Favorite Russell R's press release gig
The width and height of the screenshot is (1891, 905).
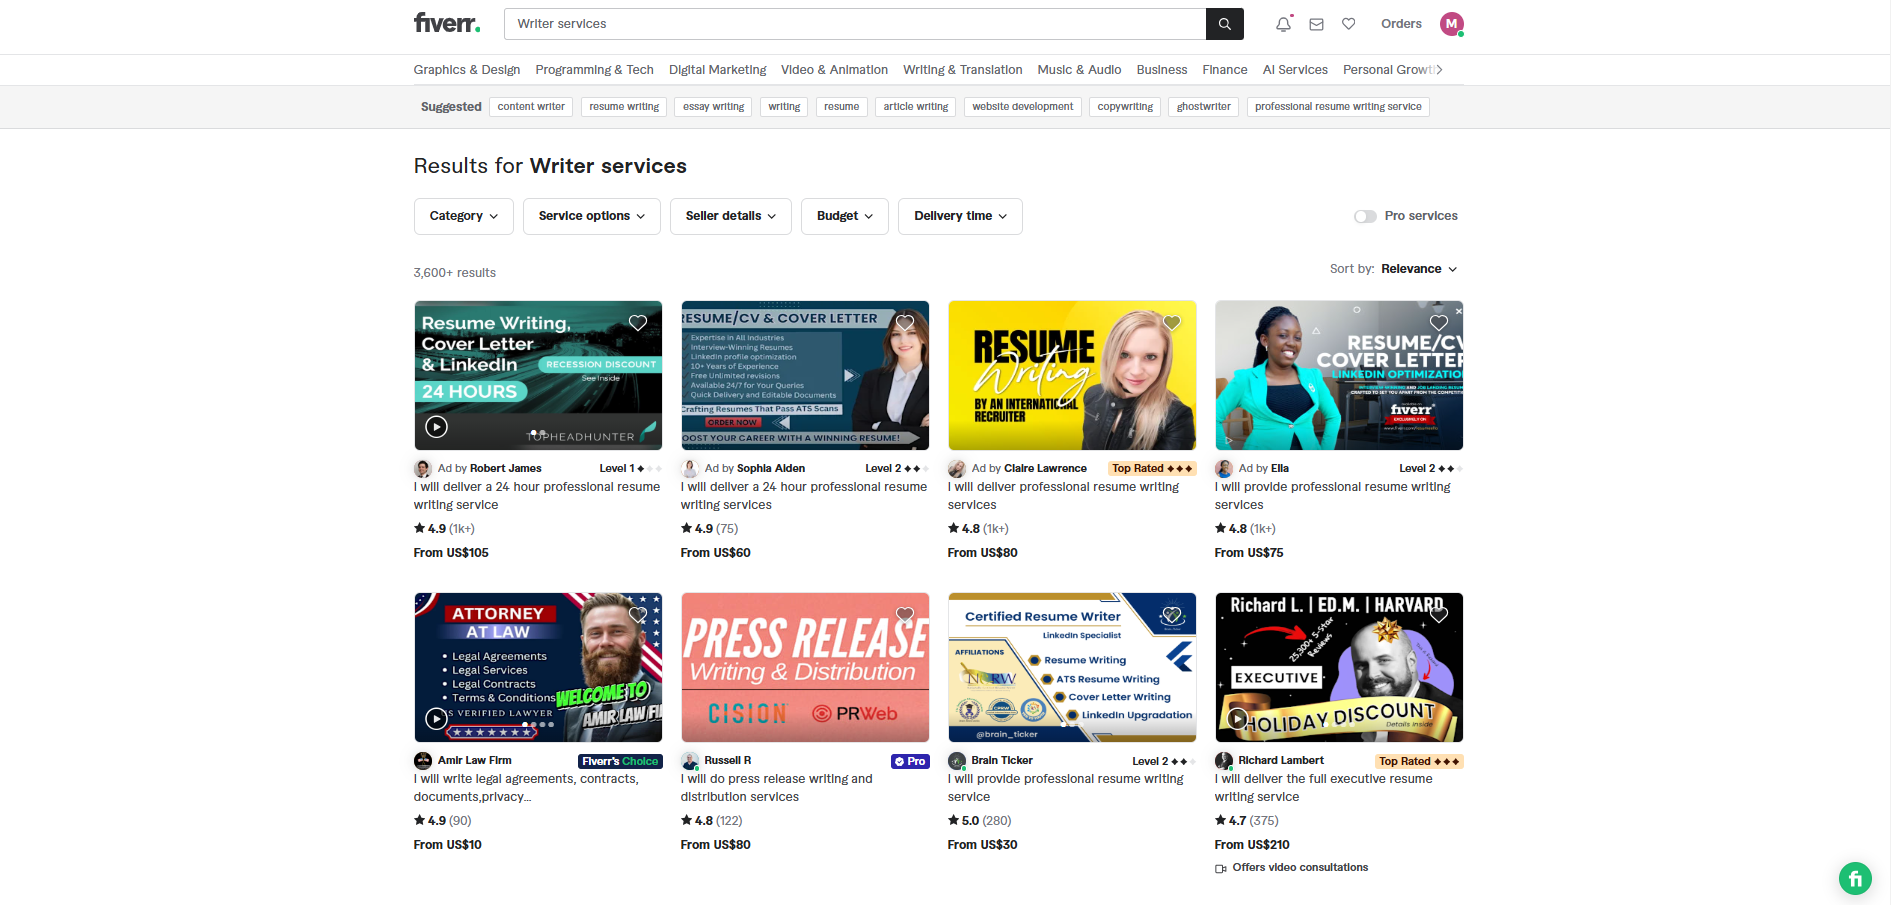(904, 615)
